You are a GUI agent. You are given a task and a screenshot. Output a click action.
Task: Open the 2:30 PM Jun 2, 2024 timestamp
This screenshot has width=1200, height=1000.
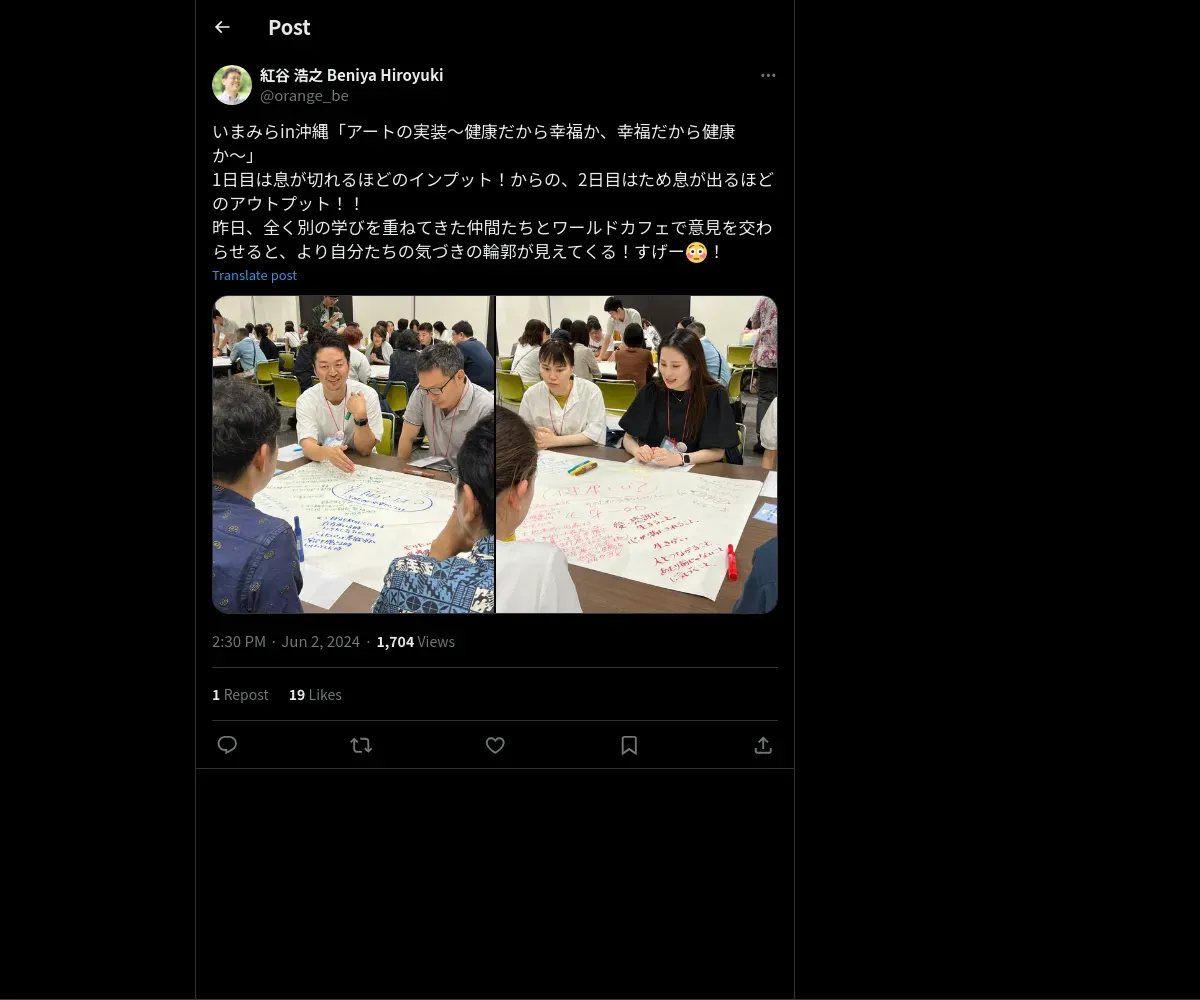pyautogui.click(x=286, y=641)
